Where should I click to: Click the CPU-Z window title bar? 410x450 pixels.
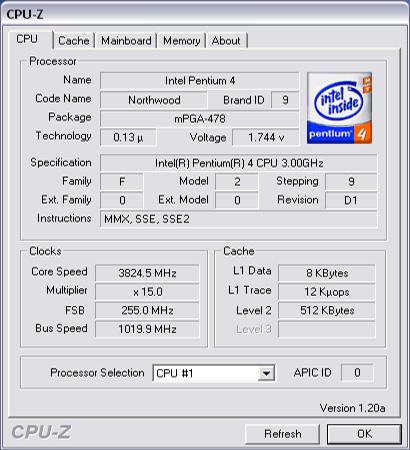tap(205, 14)
